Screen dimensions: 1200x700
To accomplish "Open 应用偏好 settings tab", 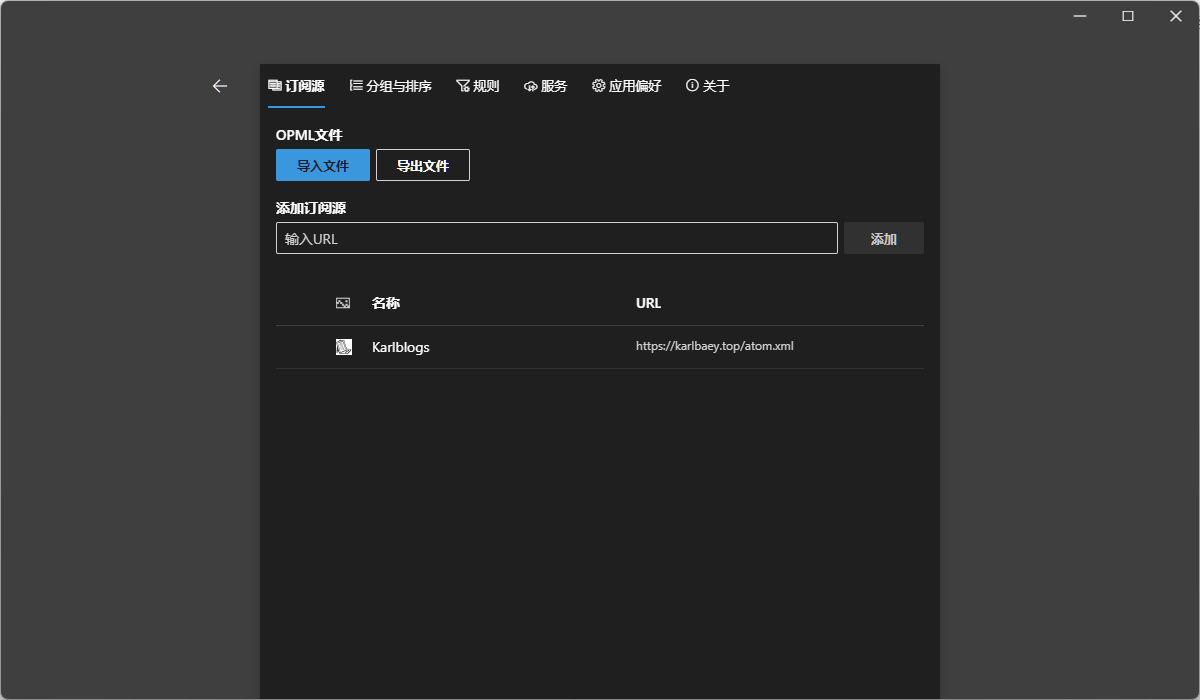I will click(626, 86).
